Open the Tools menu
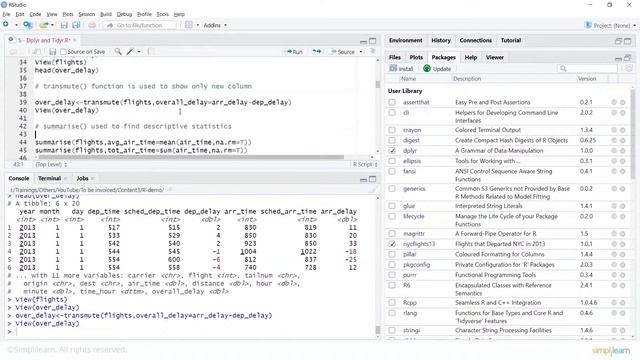 (162, 14)
